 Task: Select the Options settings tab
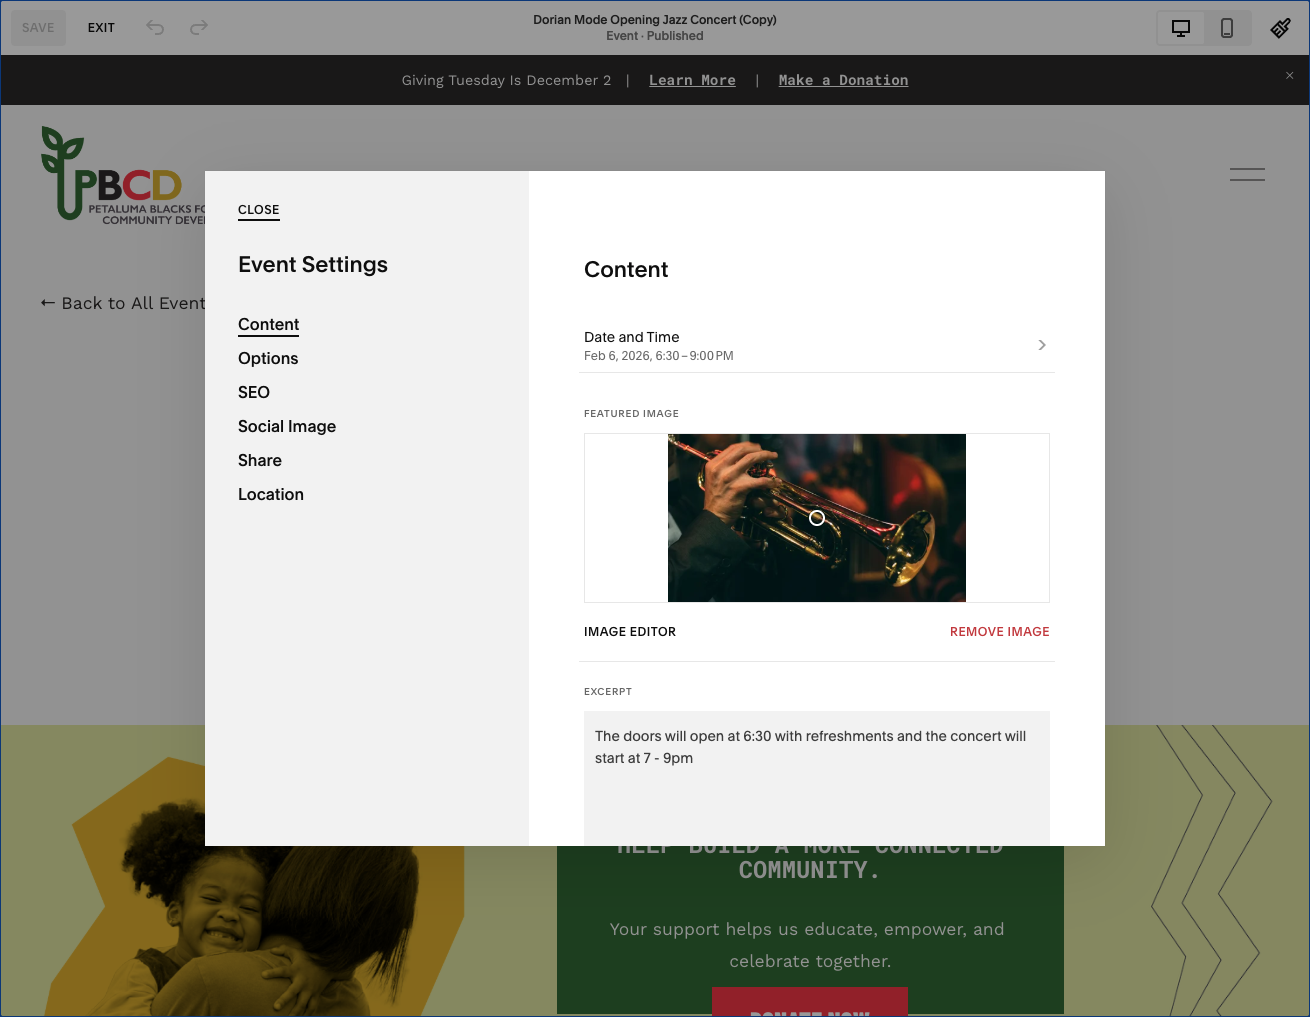click(x=268, y=358)
